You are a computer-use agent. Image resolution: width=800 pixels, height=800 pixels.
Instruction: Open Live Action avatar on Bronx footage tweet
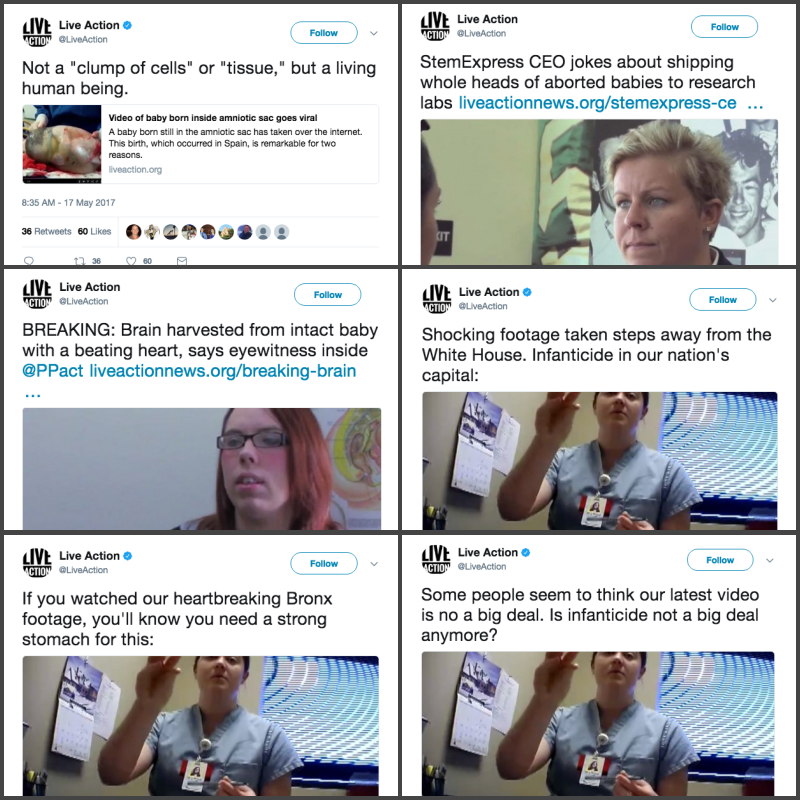click(37, 562)
